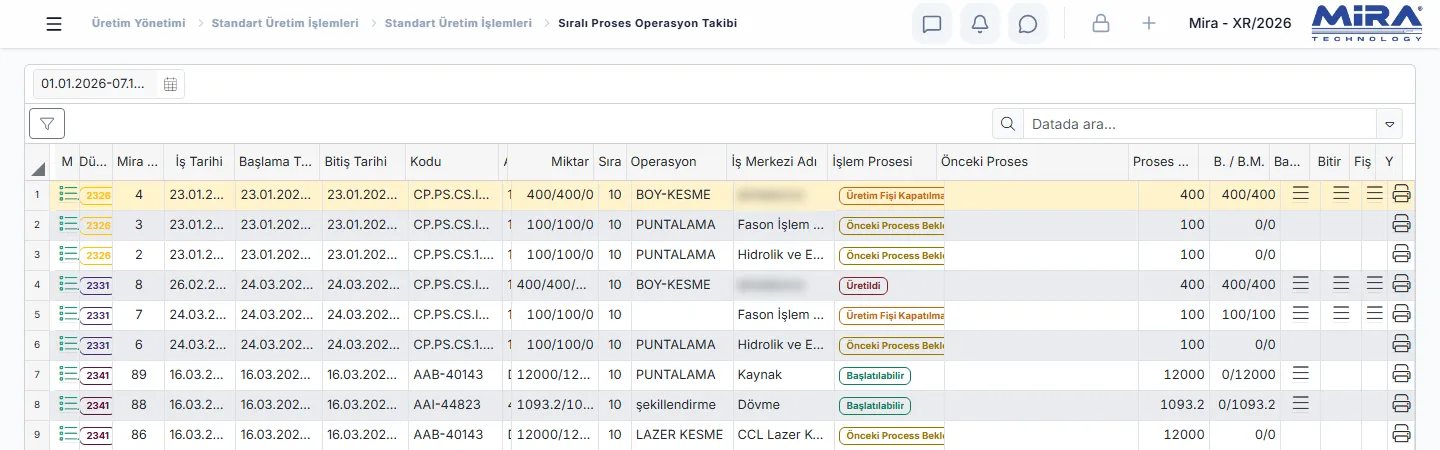Sort by Operasyon column header
The image size is (1440, 450).
tap(677, 162)
